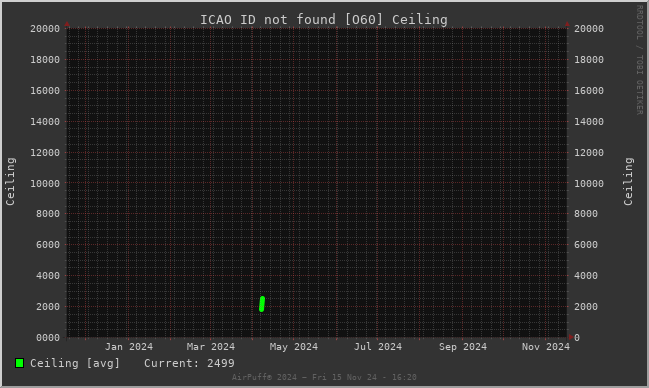Click the 'Ceiling [avg]' legend label
Screen dimensions: 649x388
click(75, 363)
